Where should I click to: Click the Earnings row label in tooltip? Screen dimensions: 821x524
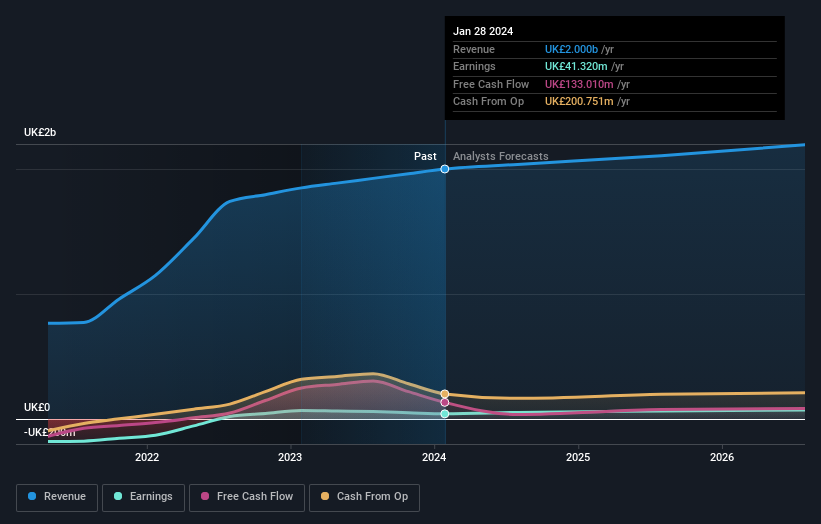pos(474,66)
